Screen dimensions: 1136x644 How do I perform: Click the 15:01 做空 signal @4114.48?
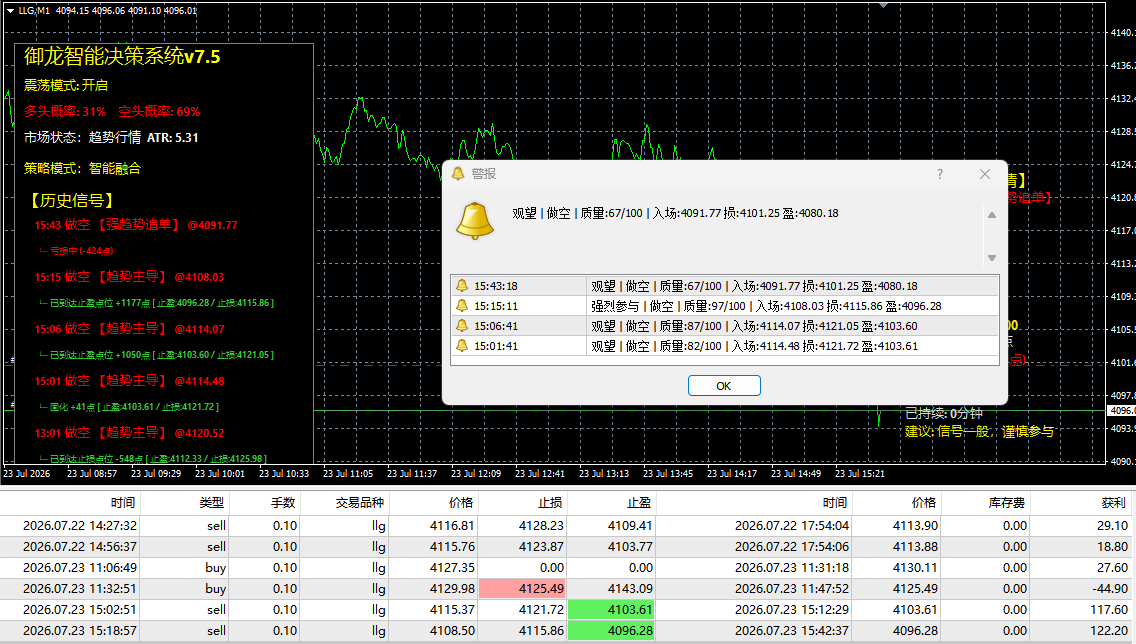click(129, 381)
